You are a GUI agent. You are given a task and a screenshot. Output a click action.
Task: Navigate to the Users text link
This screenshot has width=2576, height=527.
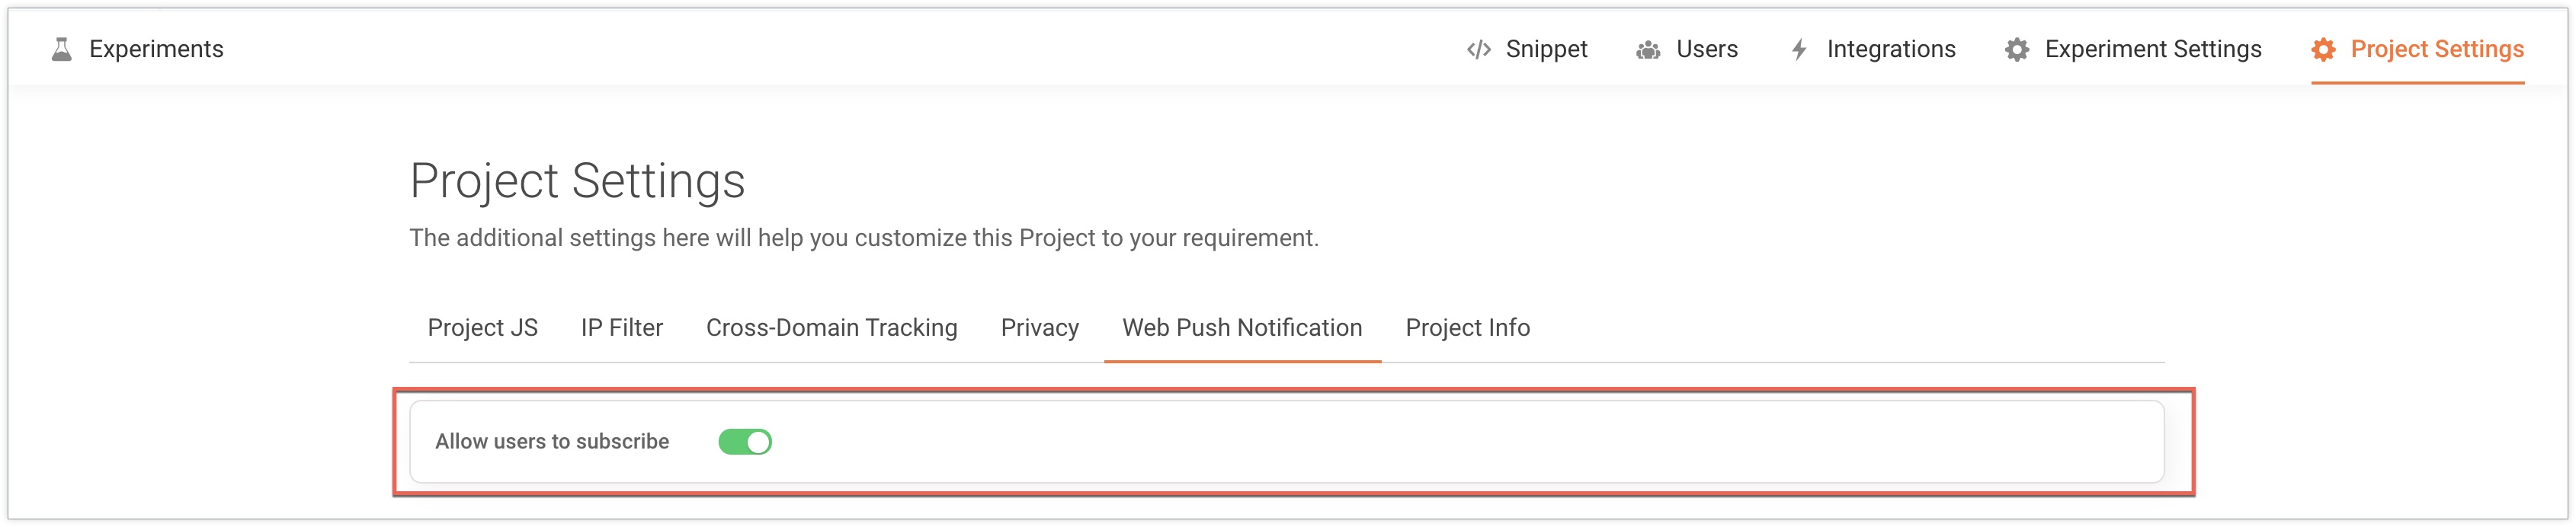click(x=1706, y=49)
